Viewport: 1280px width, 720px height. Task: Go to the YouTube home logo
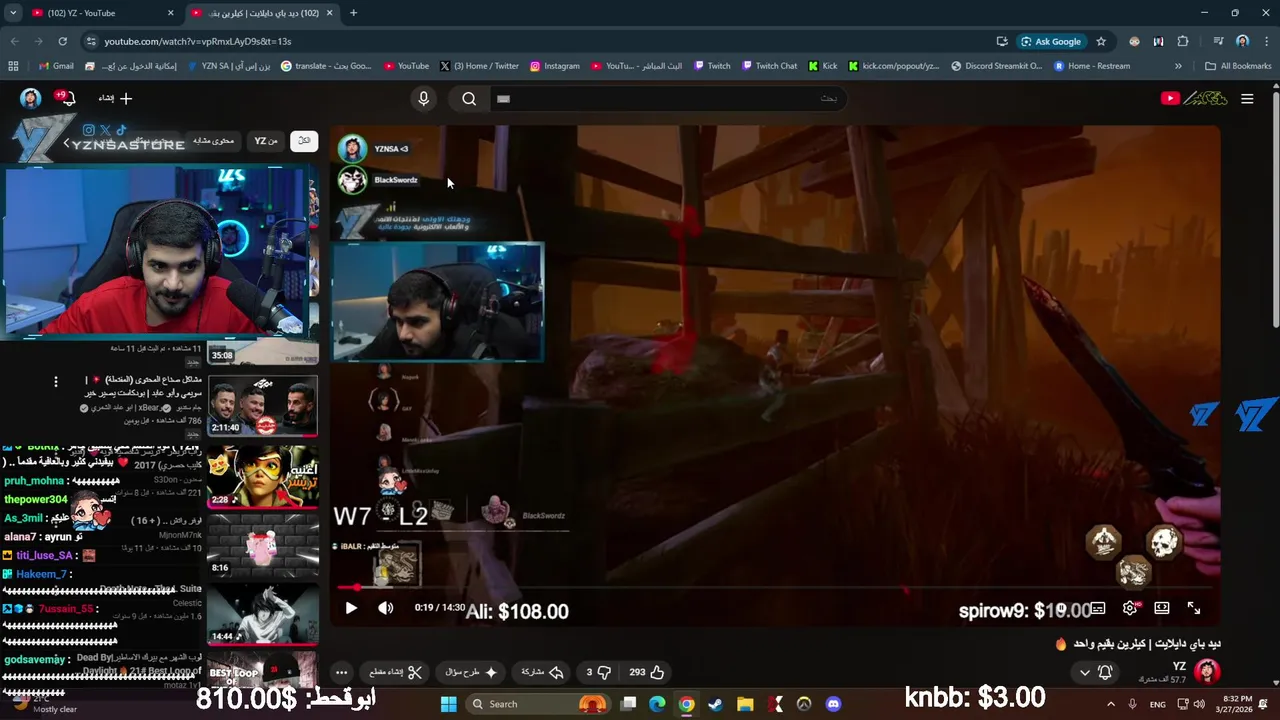click(1193, 98)
